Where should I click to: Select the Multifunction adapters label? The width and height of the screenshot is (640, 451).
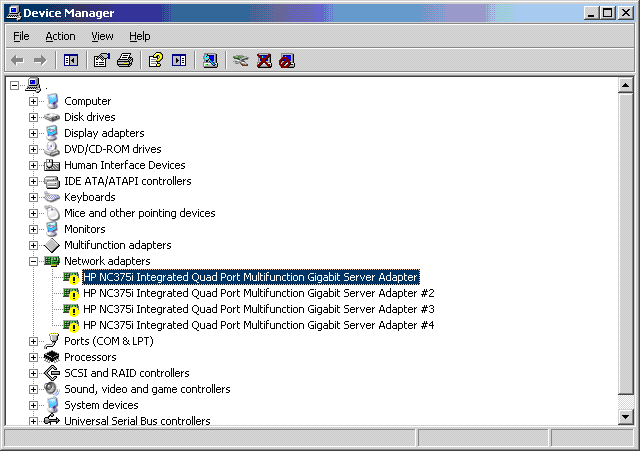[x=118, y=245]
